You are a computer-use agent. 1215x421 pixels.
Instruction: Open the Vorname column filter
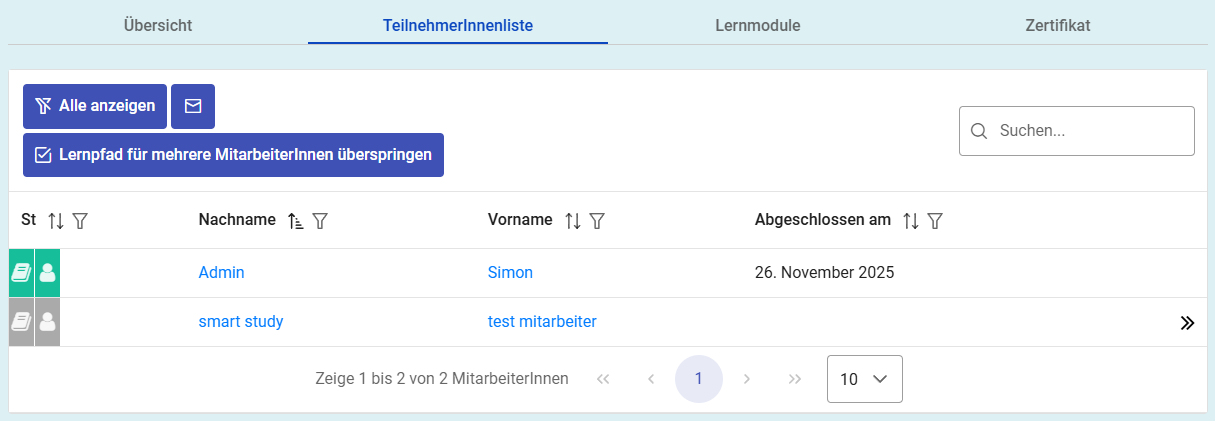point(596,220)
